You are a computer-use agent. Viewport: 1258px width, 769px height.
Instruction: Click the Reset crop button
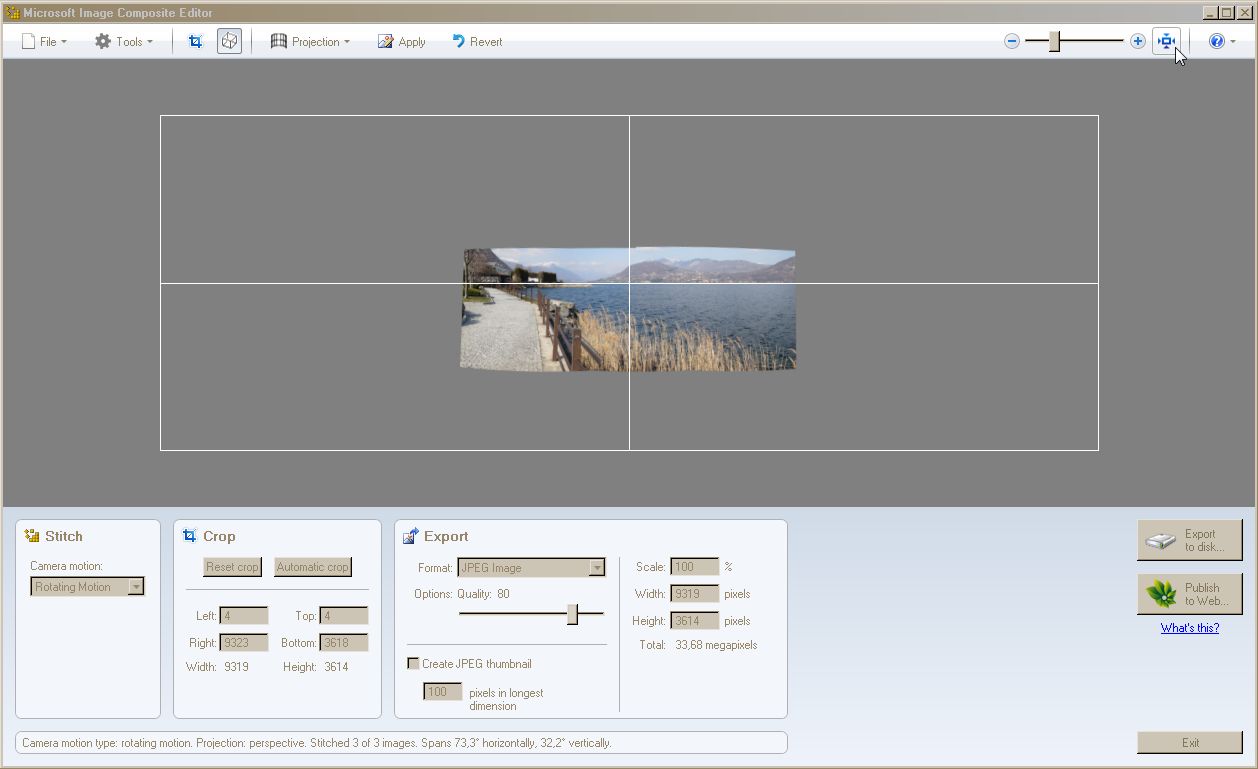(x=232, y=567)
